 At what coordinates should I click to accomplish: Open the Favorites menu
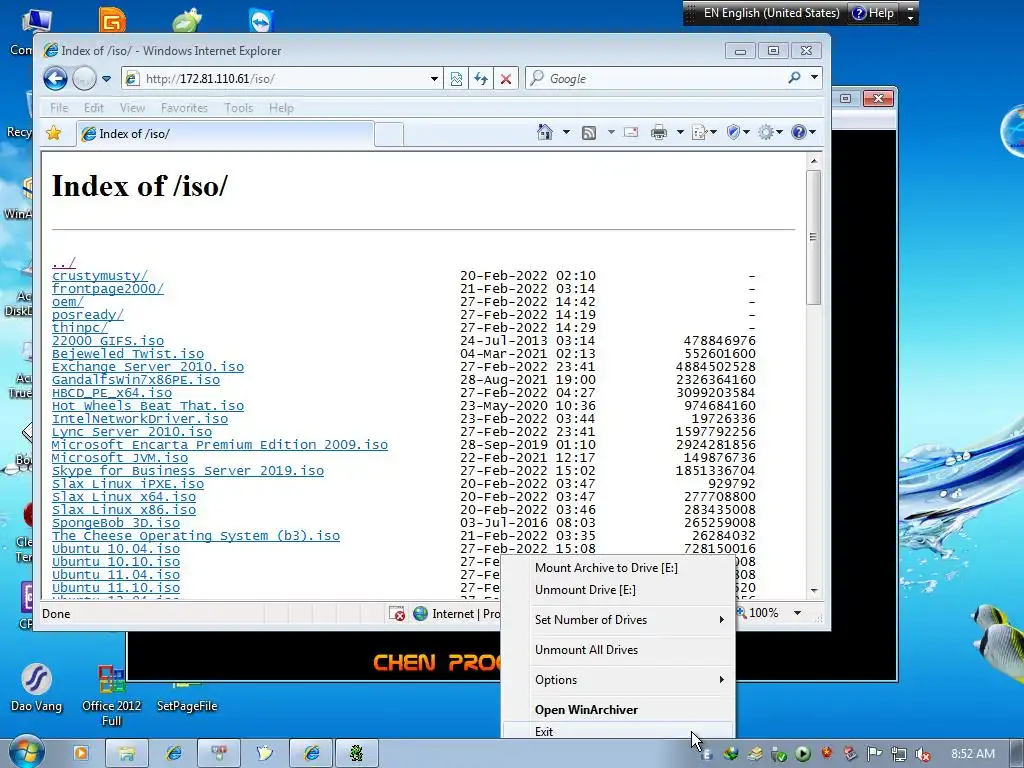[x=184, y=108]
